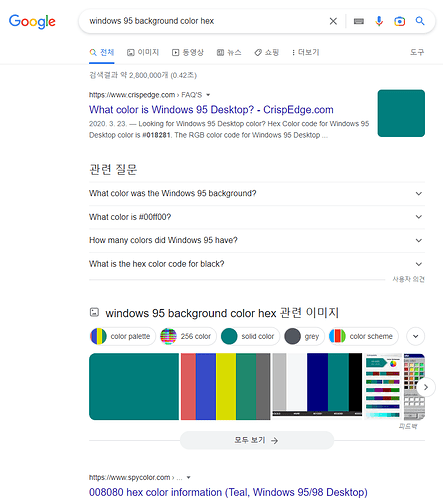This screenshot has width=443, height=500.
Task: Expand 'What color is #00ff00?' question
Action: 257,217
